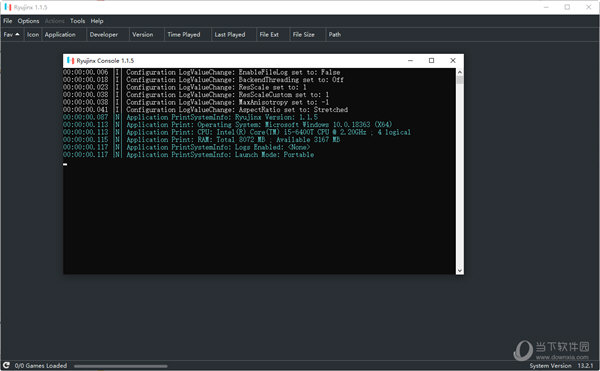Click the 'RAM: Total 8072 MB' console line

click(x=201, y=140)
